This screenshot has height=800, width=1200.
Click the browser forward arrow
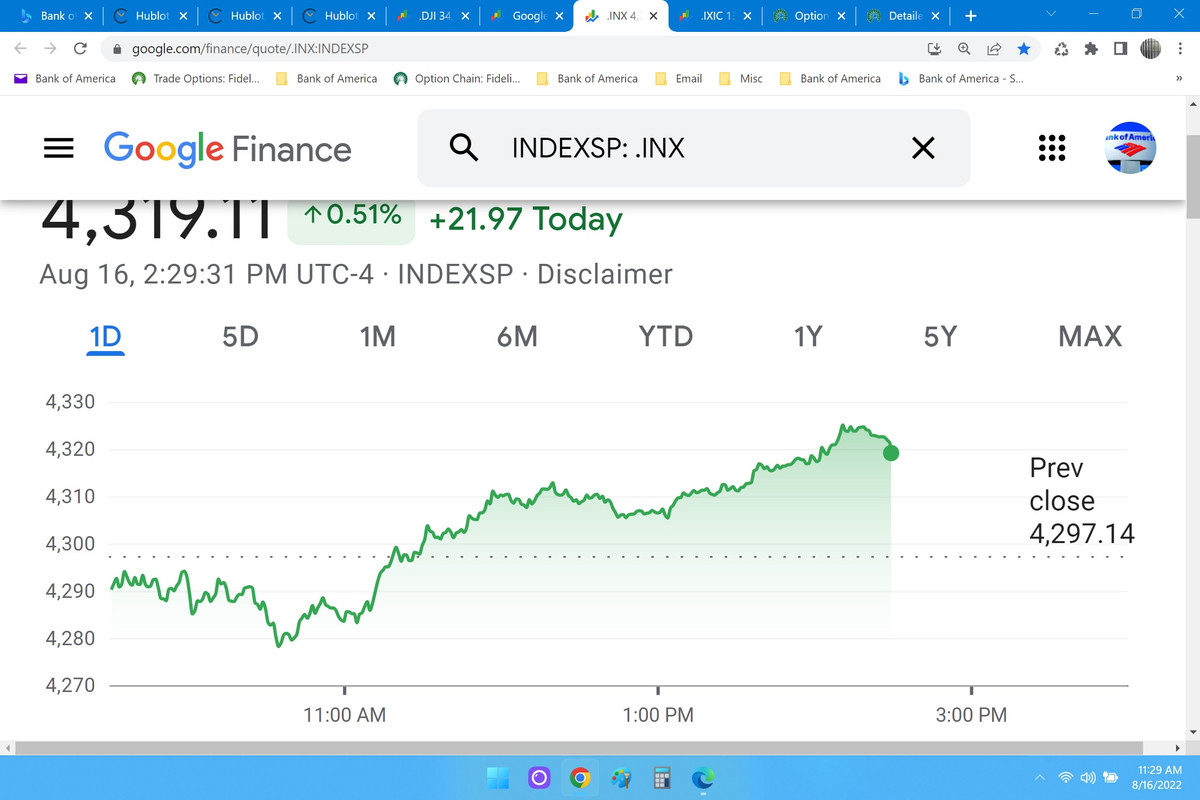50,48
